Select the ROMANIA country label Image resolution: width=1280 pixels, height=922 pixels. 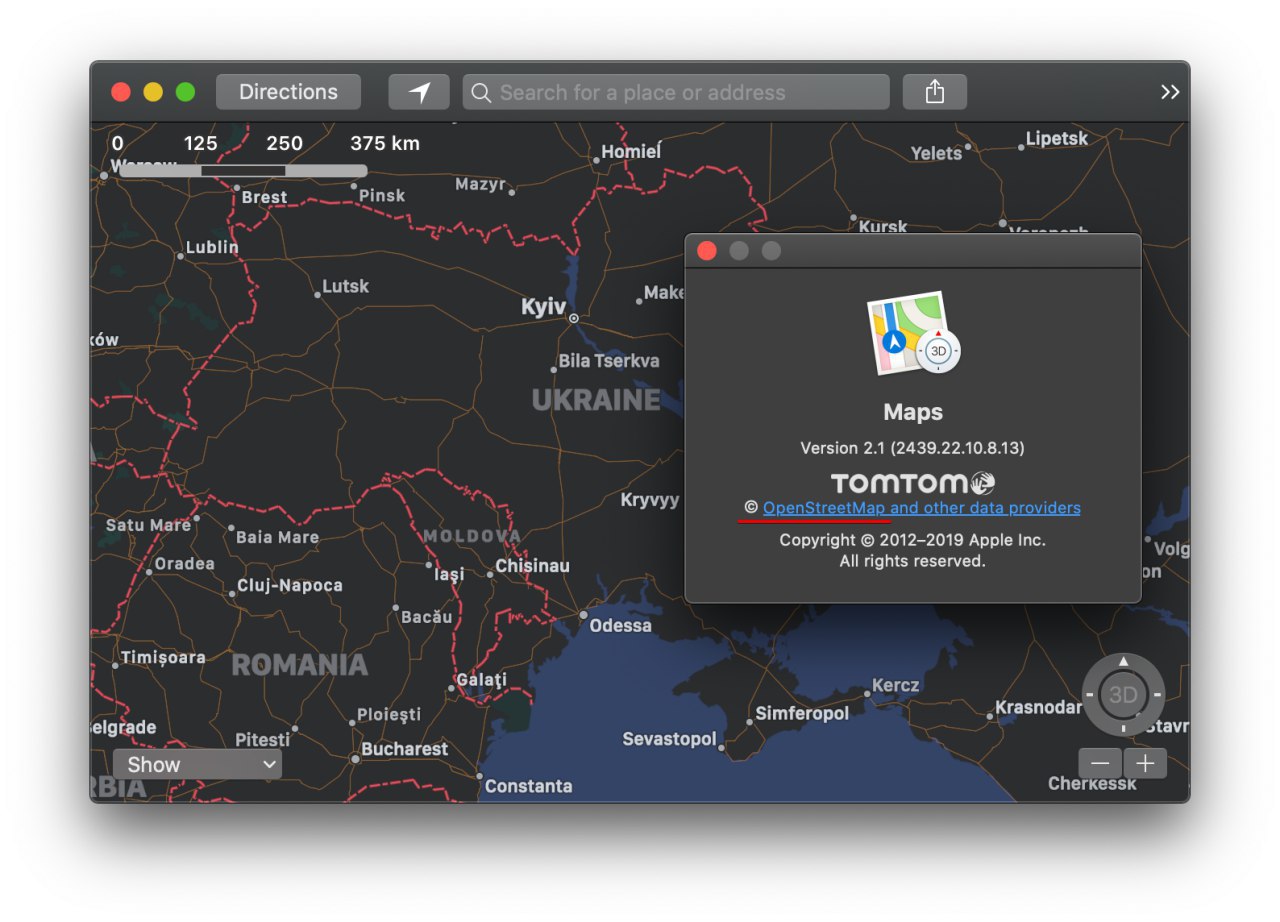300,665
